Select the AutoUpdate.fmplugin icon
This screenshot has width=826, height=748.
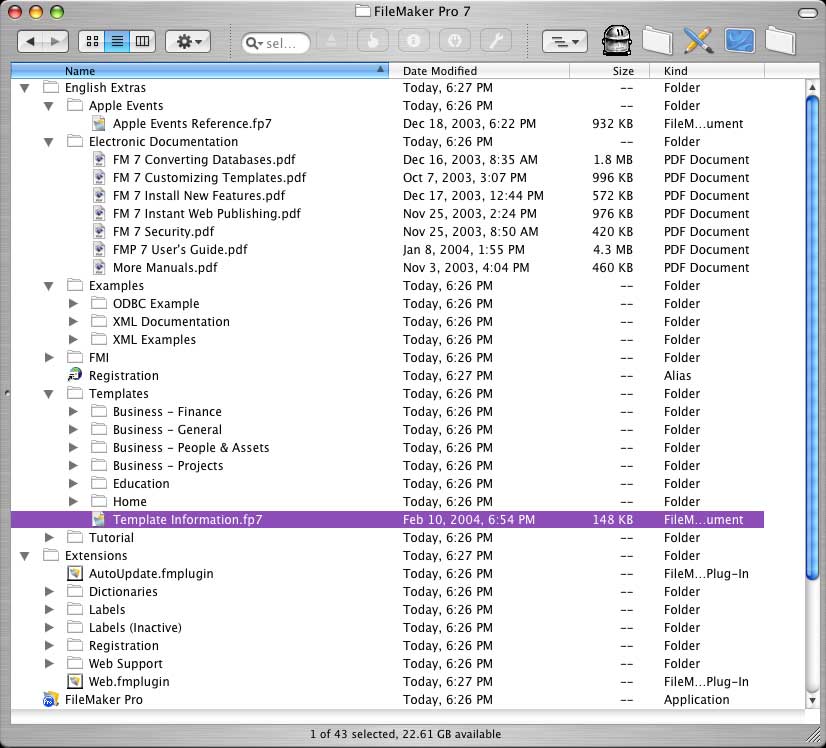[75, 573]
